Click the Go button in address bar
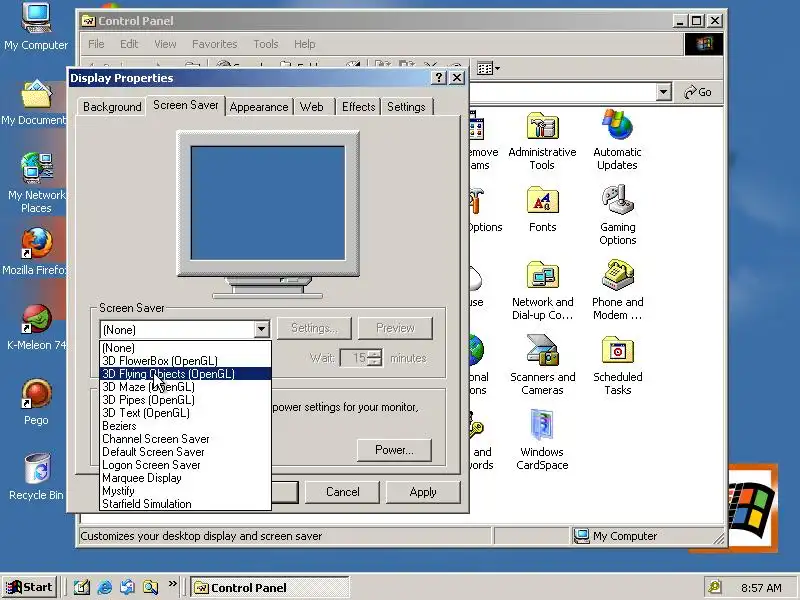Image resolution: width=800 pixels, height=600 pixels. pos(698,92)
